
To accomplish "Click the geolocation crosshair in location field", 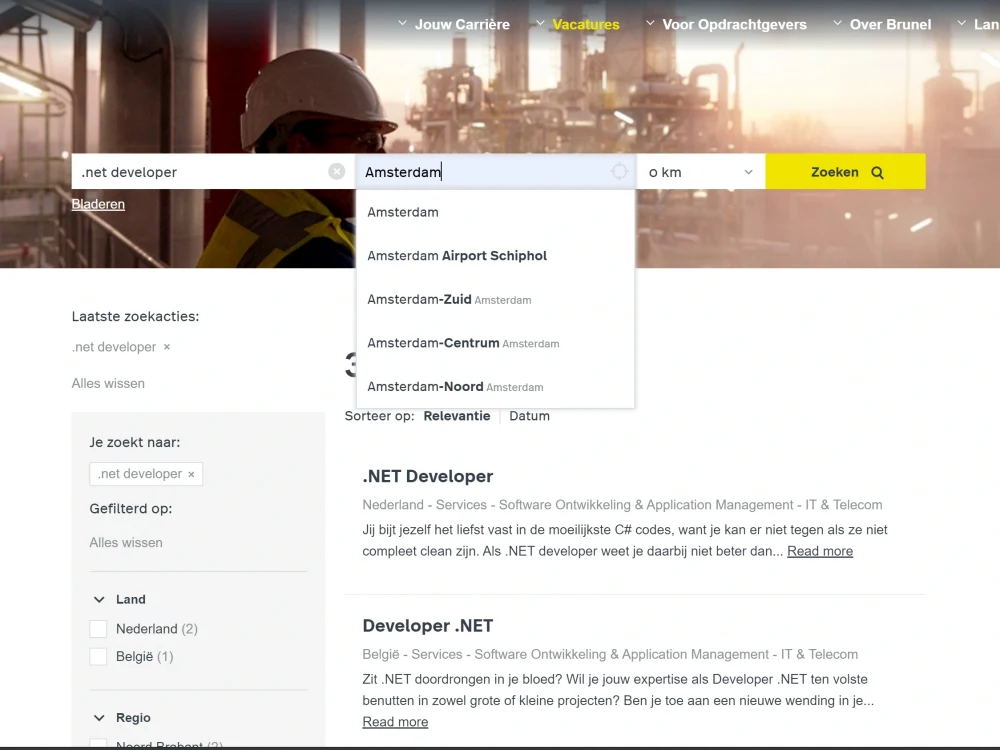I will tap(620, 171).
